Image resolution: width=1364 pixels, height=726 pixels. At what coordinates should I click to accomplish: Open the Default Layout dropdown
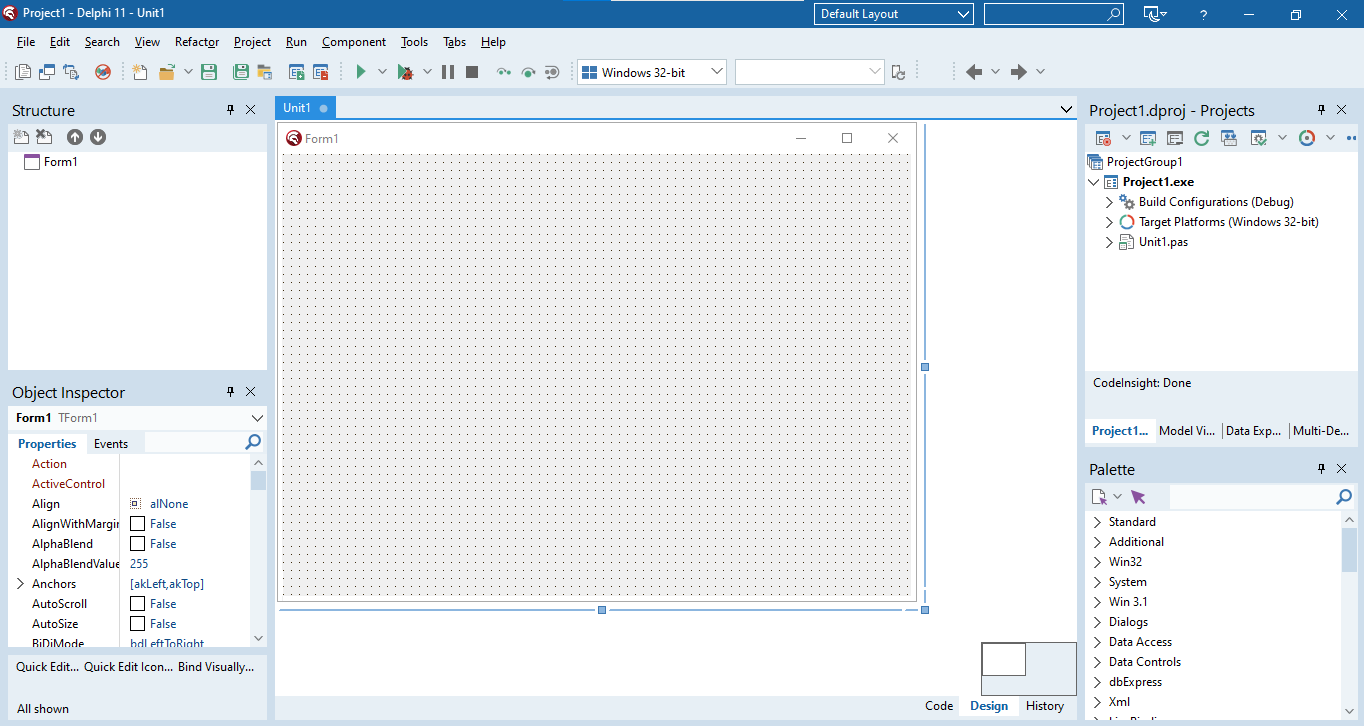(894, 14)
